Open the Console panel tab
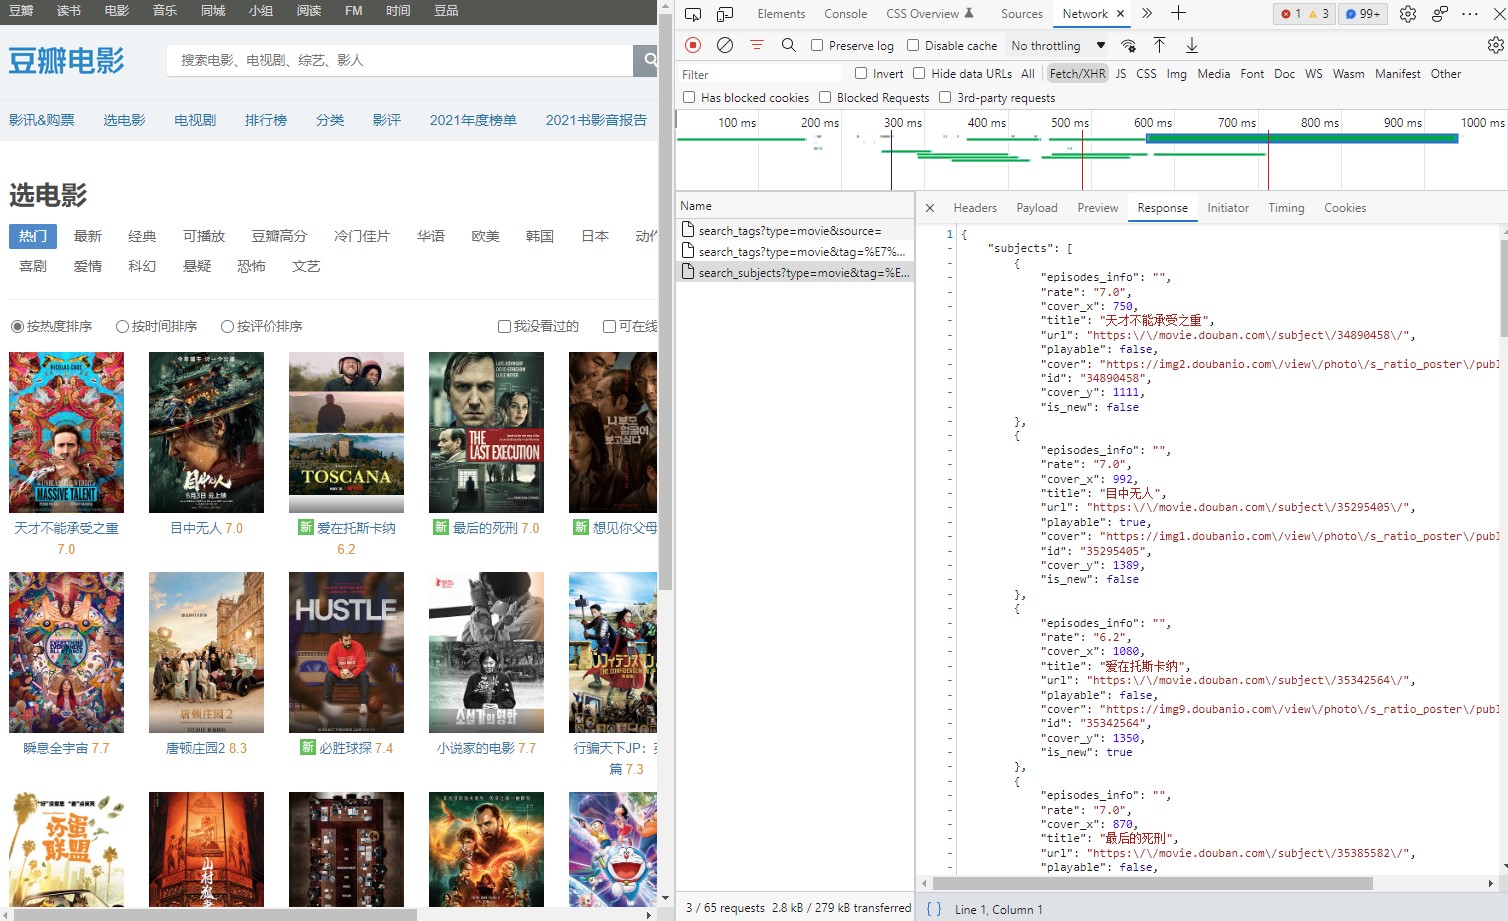The width and height of the screenshot is (1508, 921). coord(845,14)
